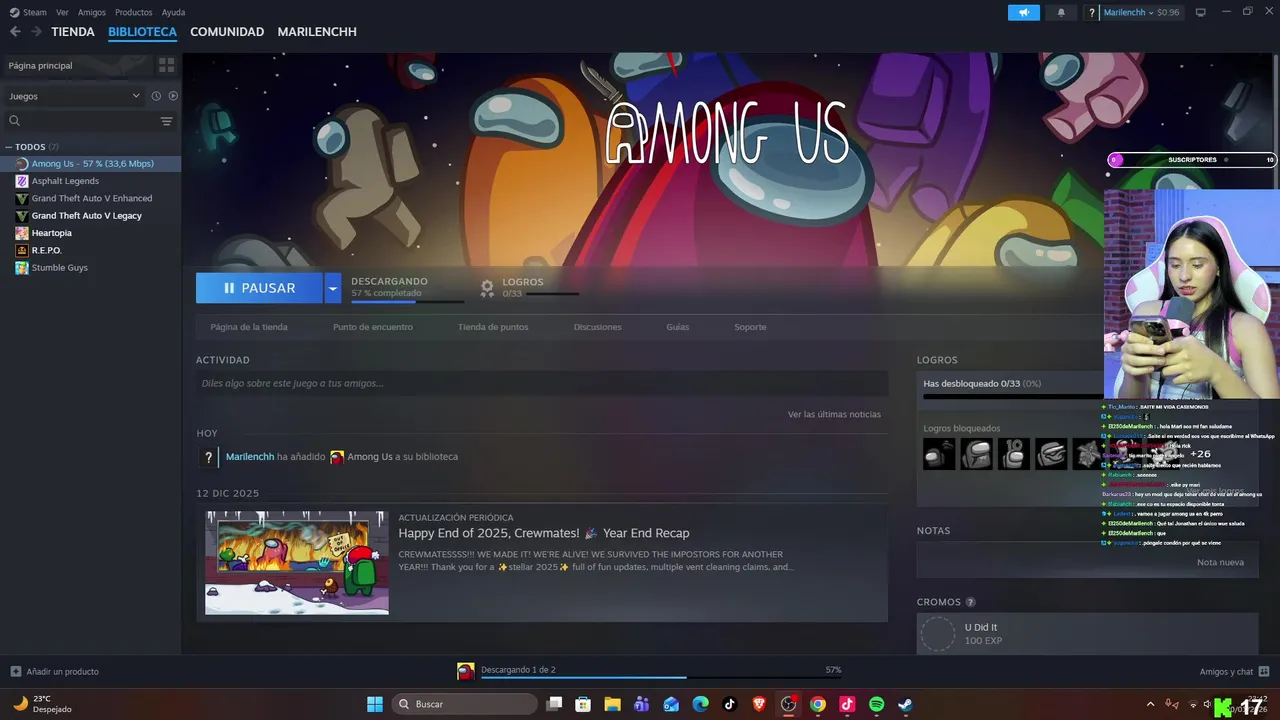Open the Productos menu
This screenshot has width=1280, height=720.
[x=134, y=12]
